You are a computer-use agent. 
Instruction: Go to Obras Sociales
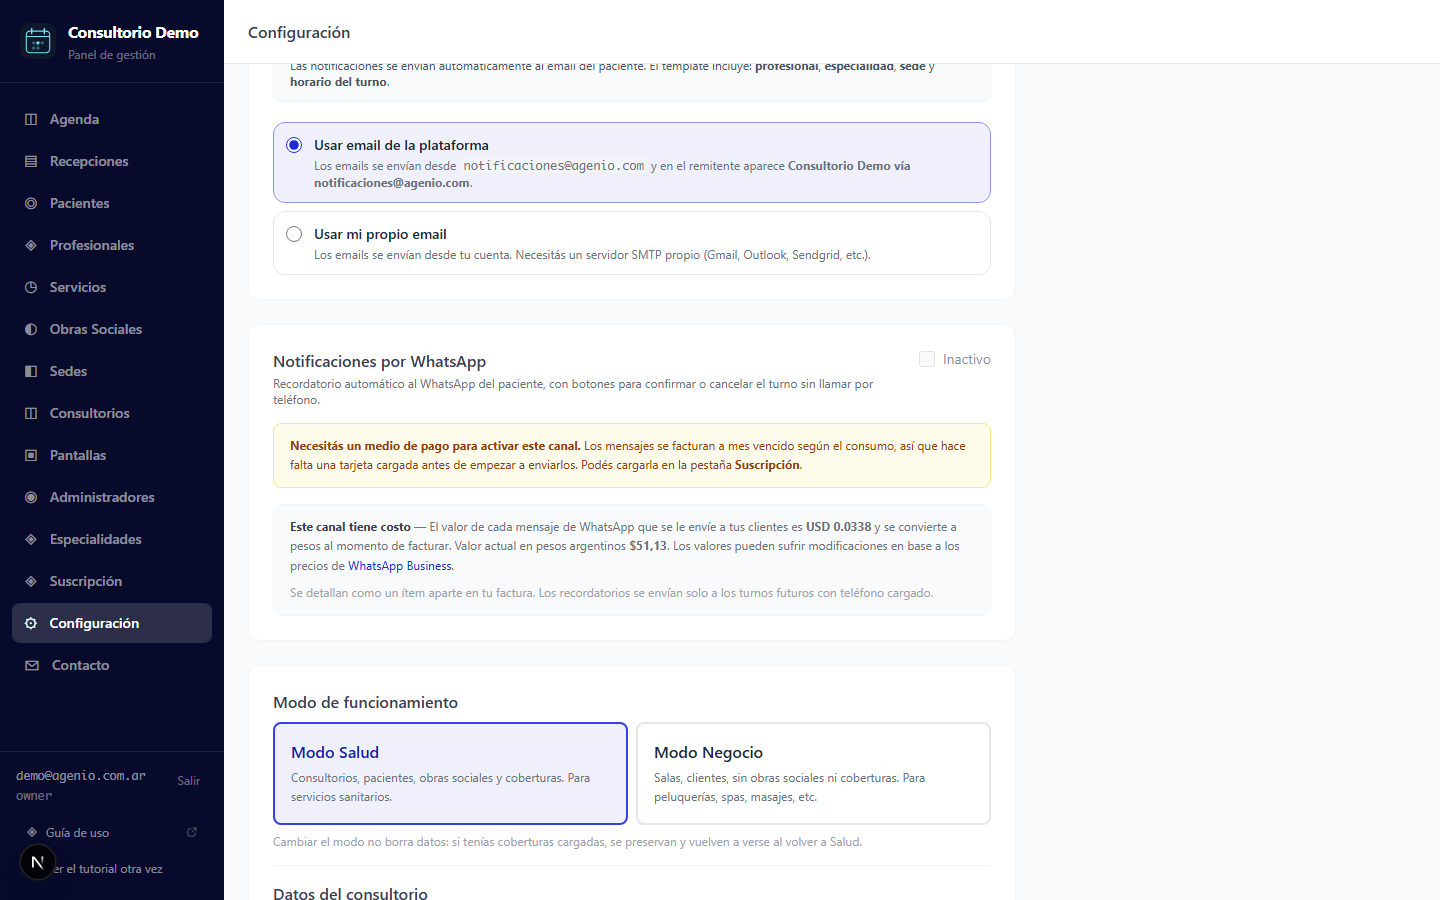click(x=112, y=329)
